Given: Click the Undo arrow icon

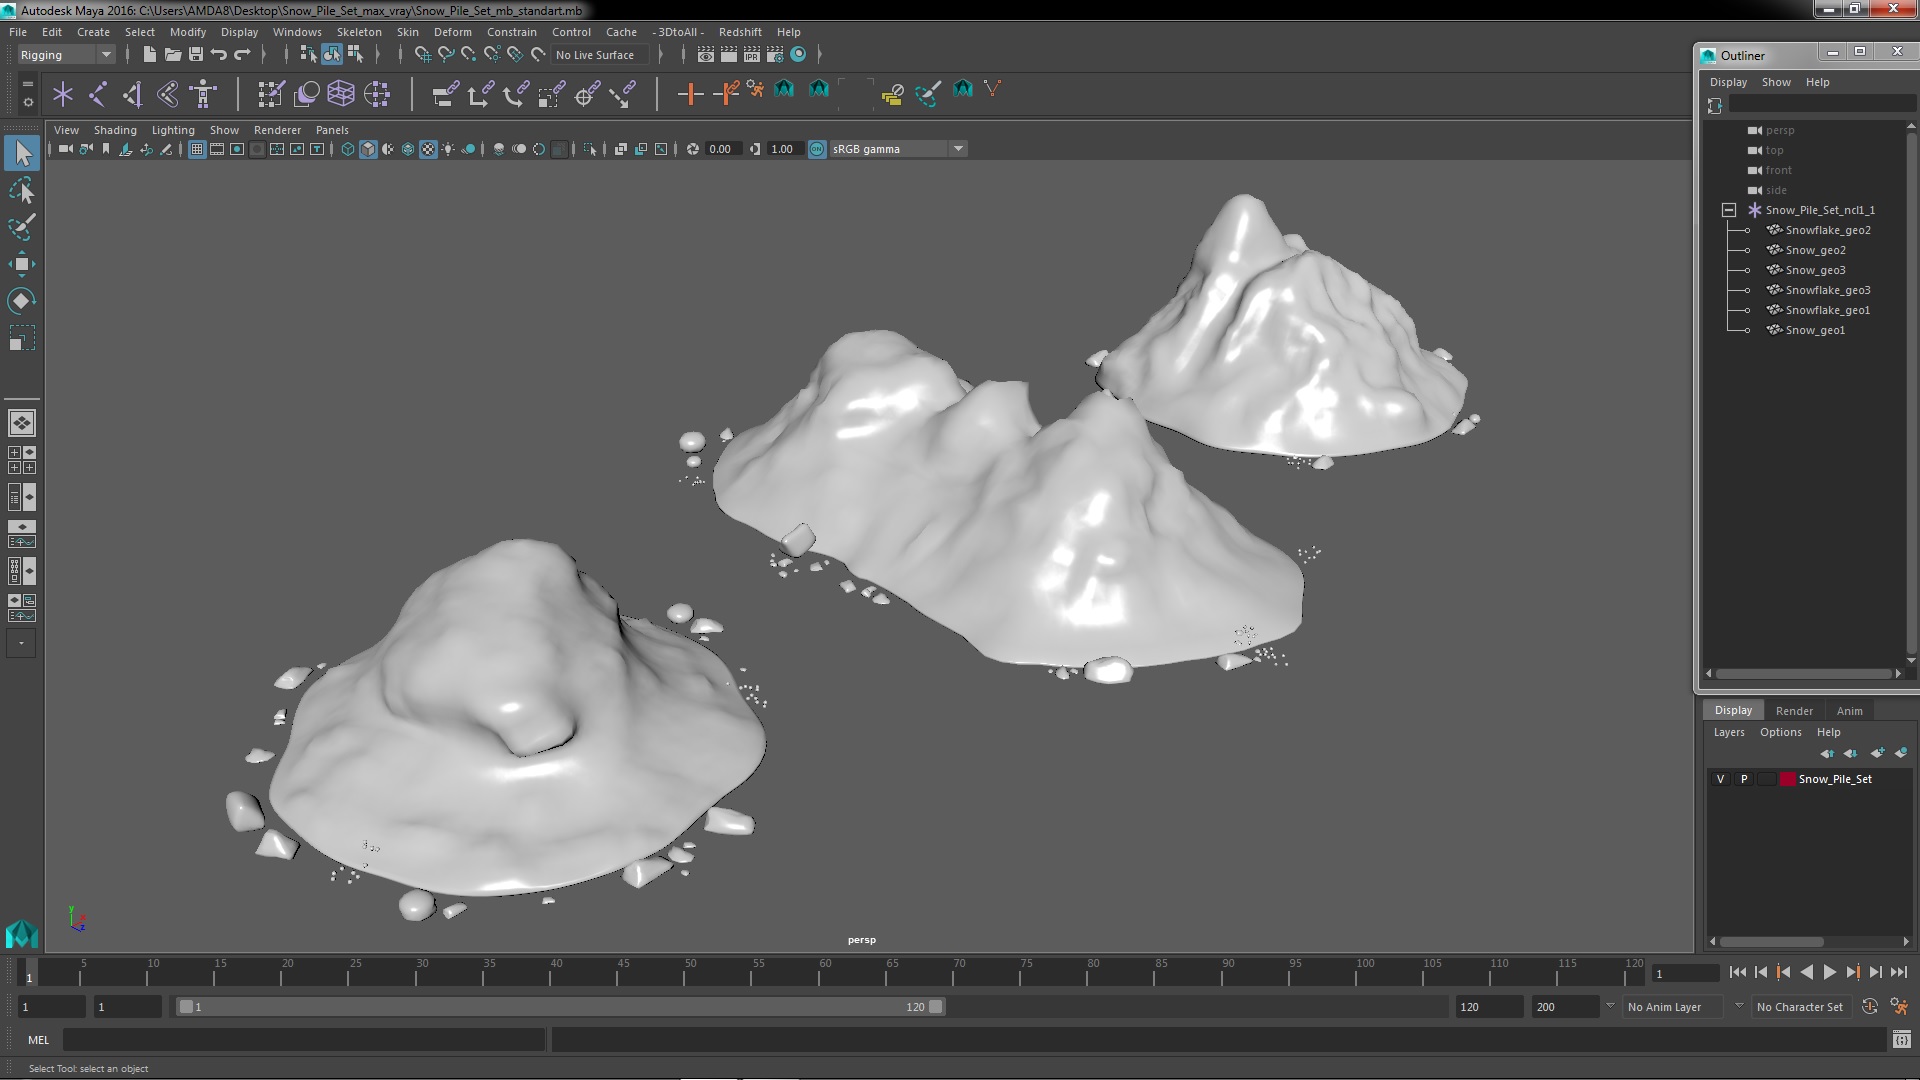Looking at the screenshot, I should pos(219,54).
